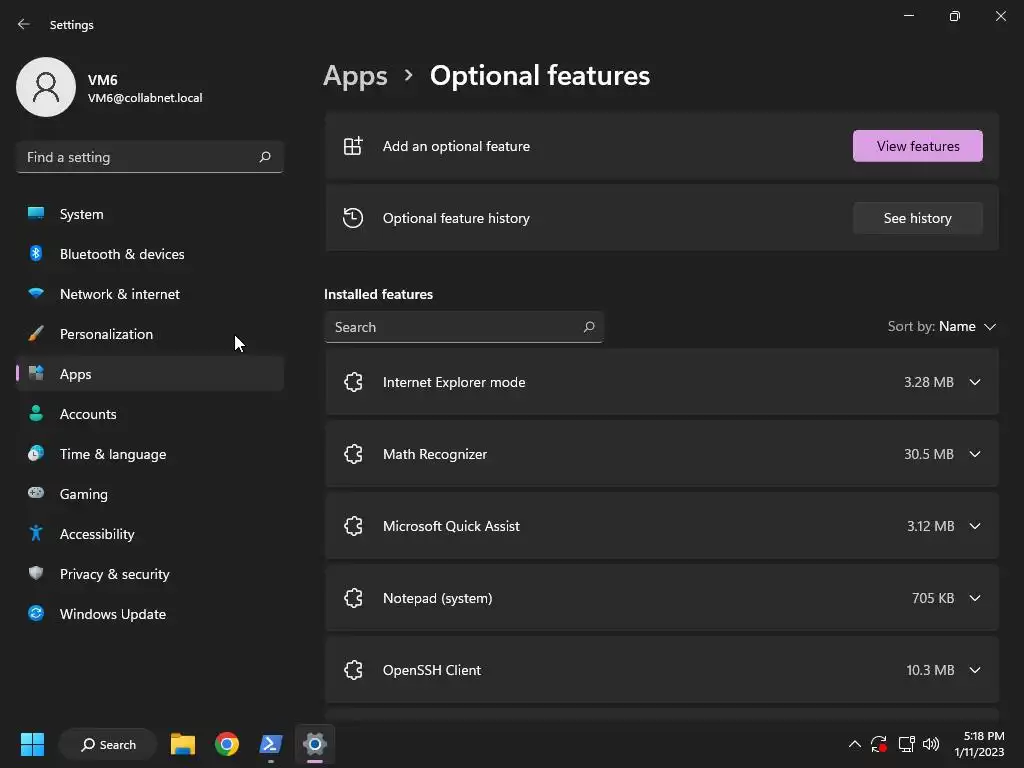Open Google Chrome from the taskbar
Image resolution: width=1024 pixels, height=768 pixels.
[x=227, y=744]
